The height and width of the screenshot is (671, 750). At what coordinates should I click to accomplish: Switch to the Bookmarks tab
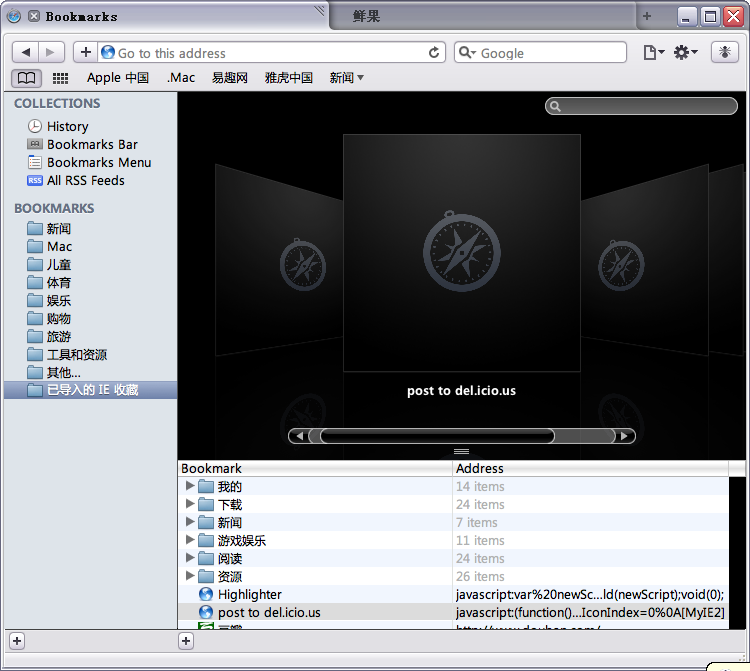coord(165,17)
